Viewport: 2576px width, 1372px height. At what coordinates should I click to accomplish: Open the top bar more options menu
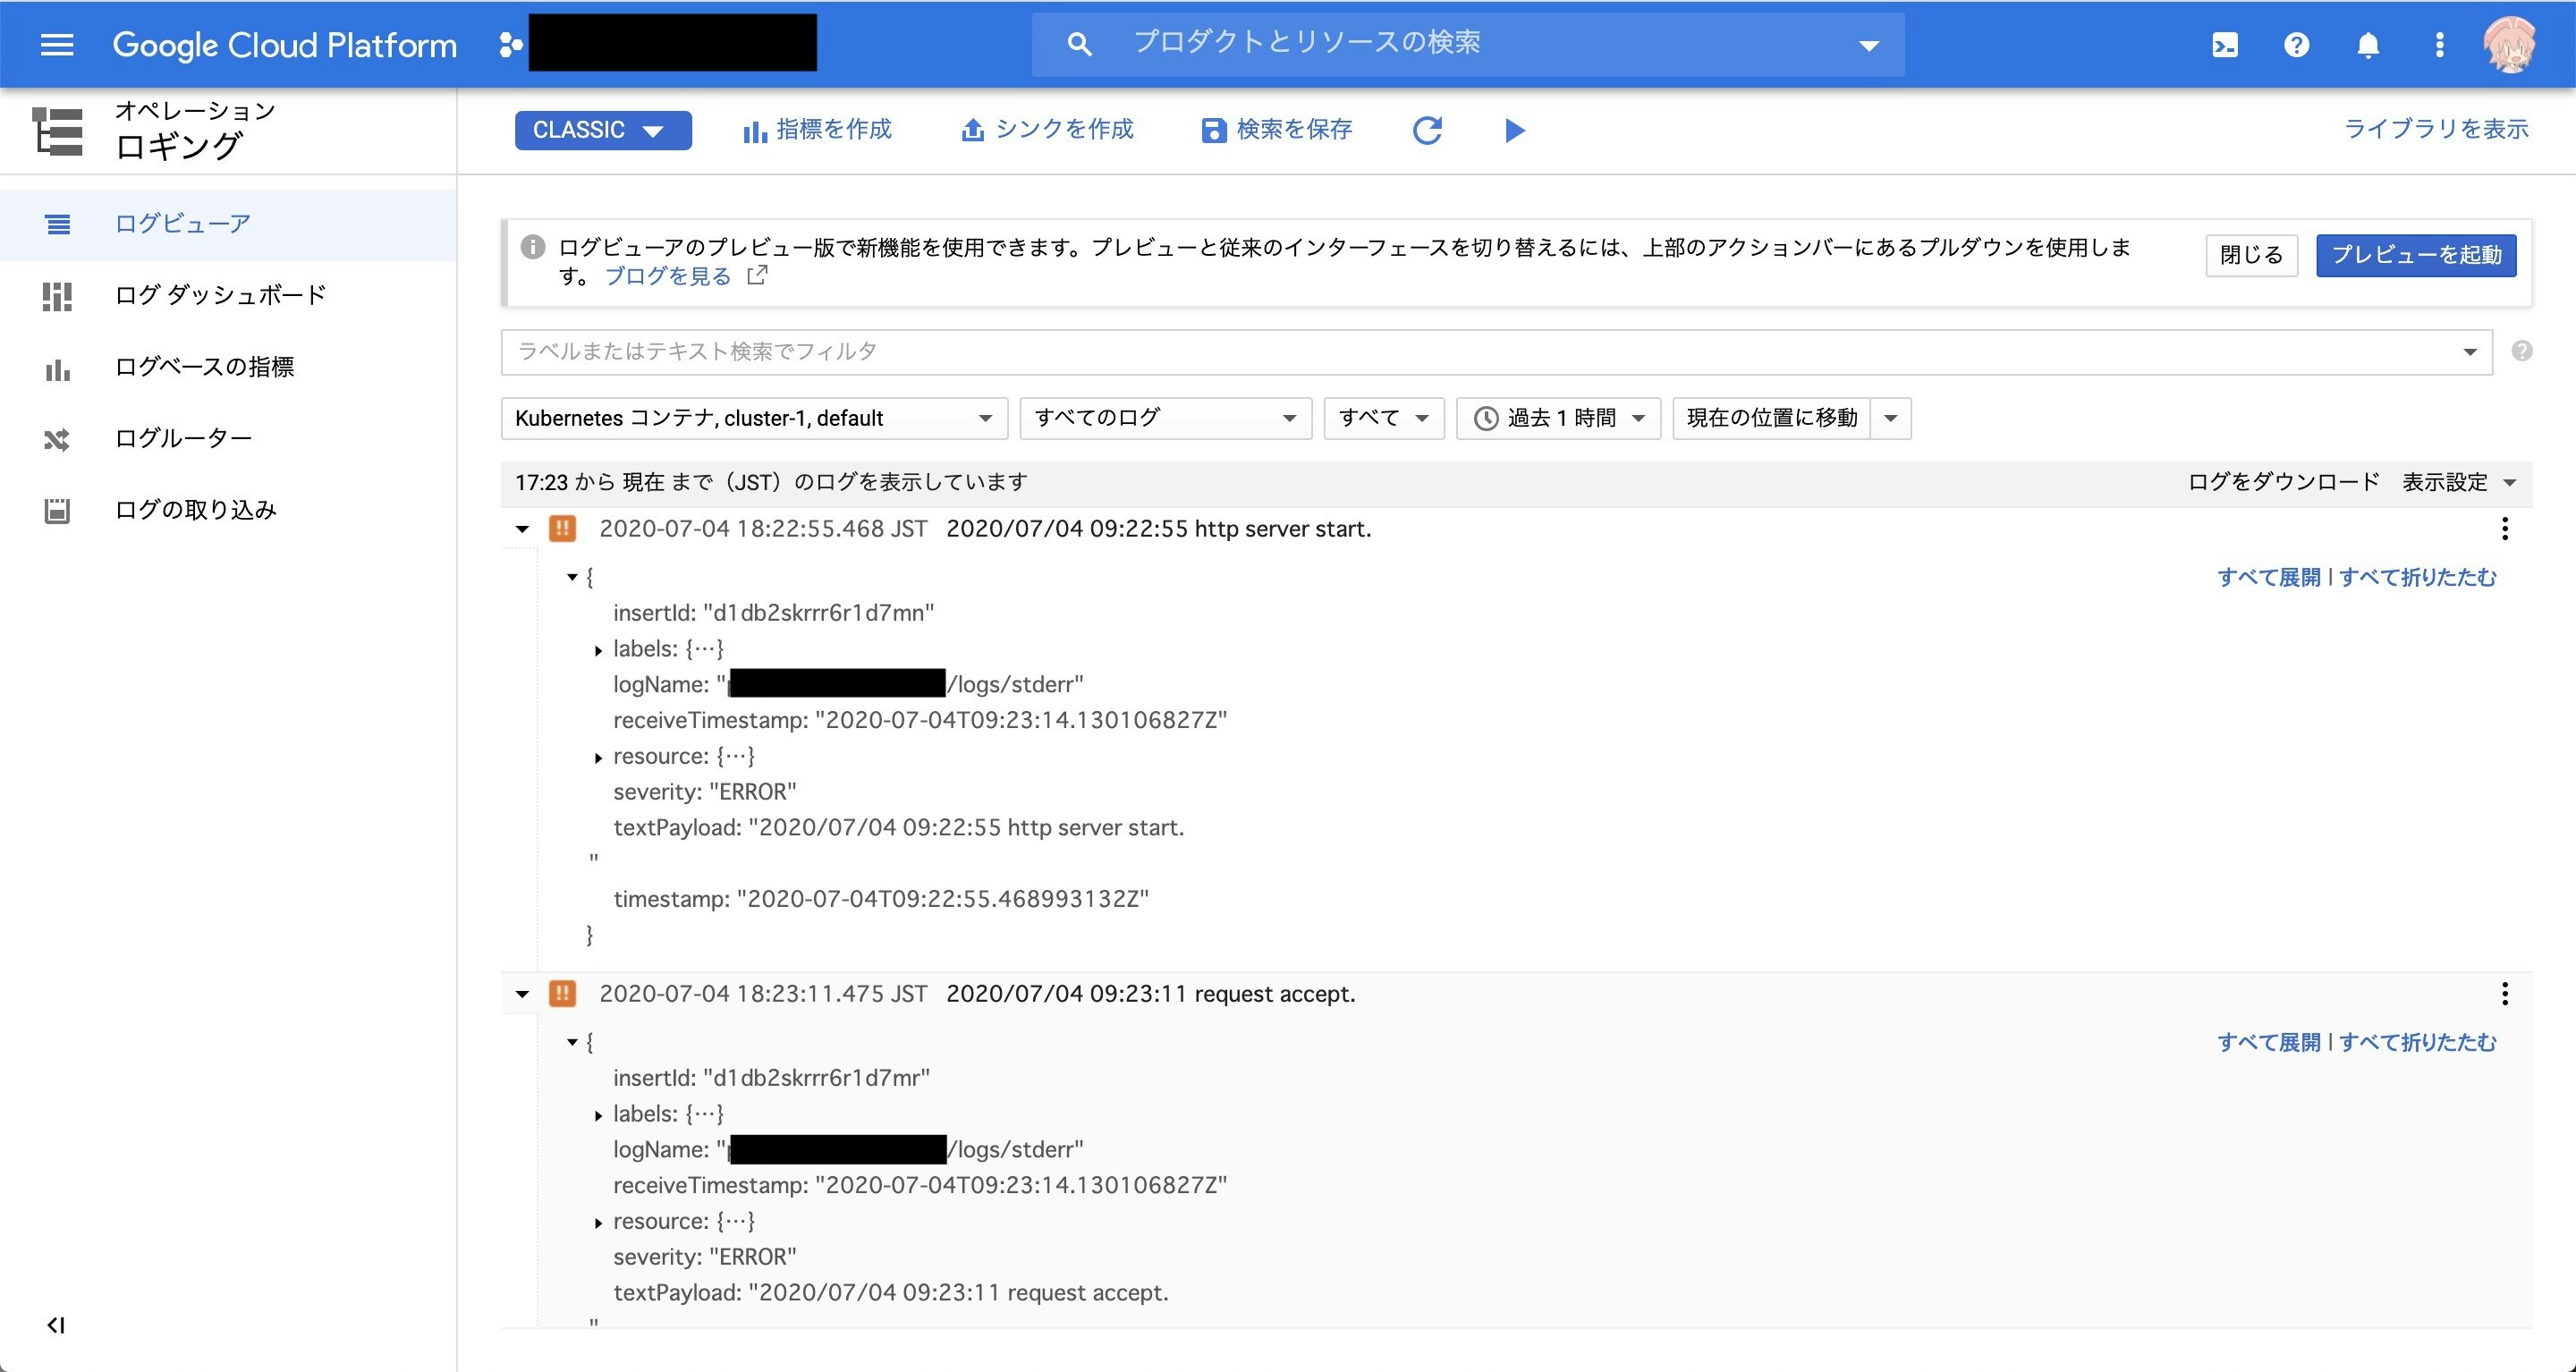pyautogui.click(x=2439, y=45)
